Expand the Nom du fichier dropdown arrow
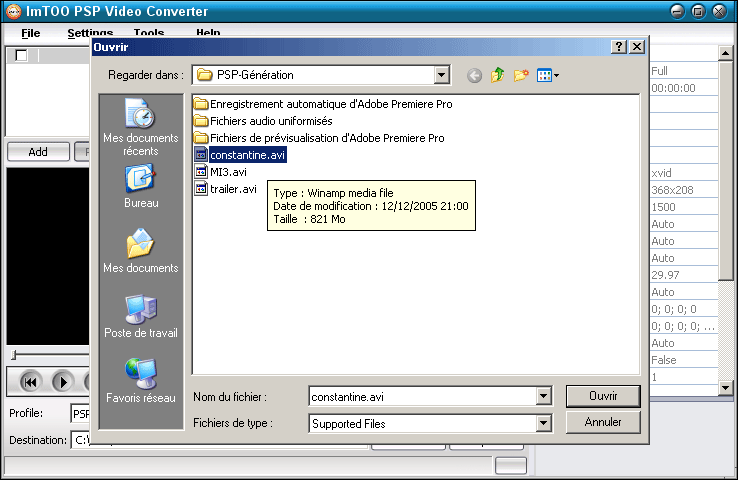Screen dimensions: 738x480 [x=543, y=396]
